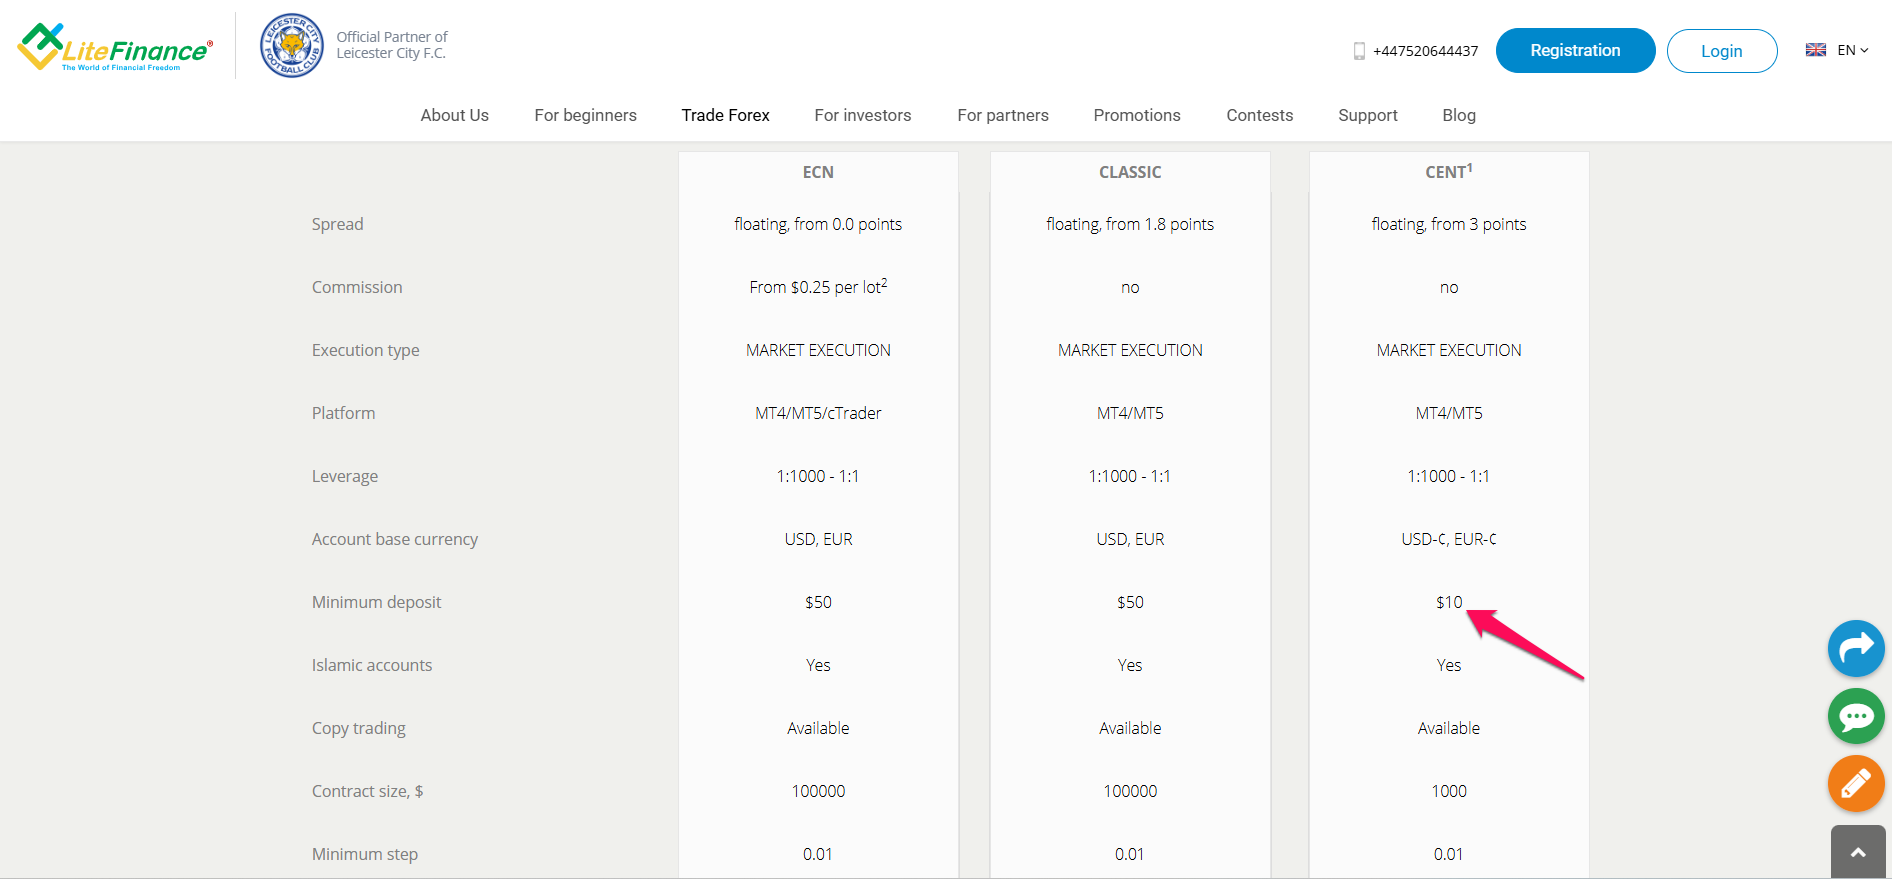The width and height of the screenshot is (1892, 879).
Task: Open the Support menu
Action: 1368,115
